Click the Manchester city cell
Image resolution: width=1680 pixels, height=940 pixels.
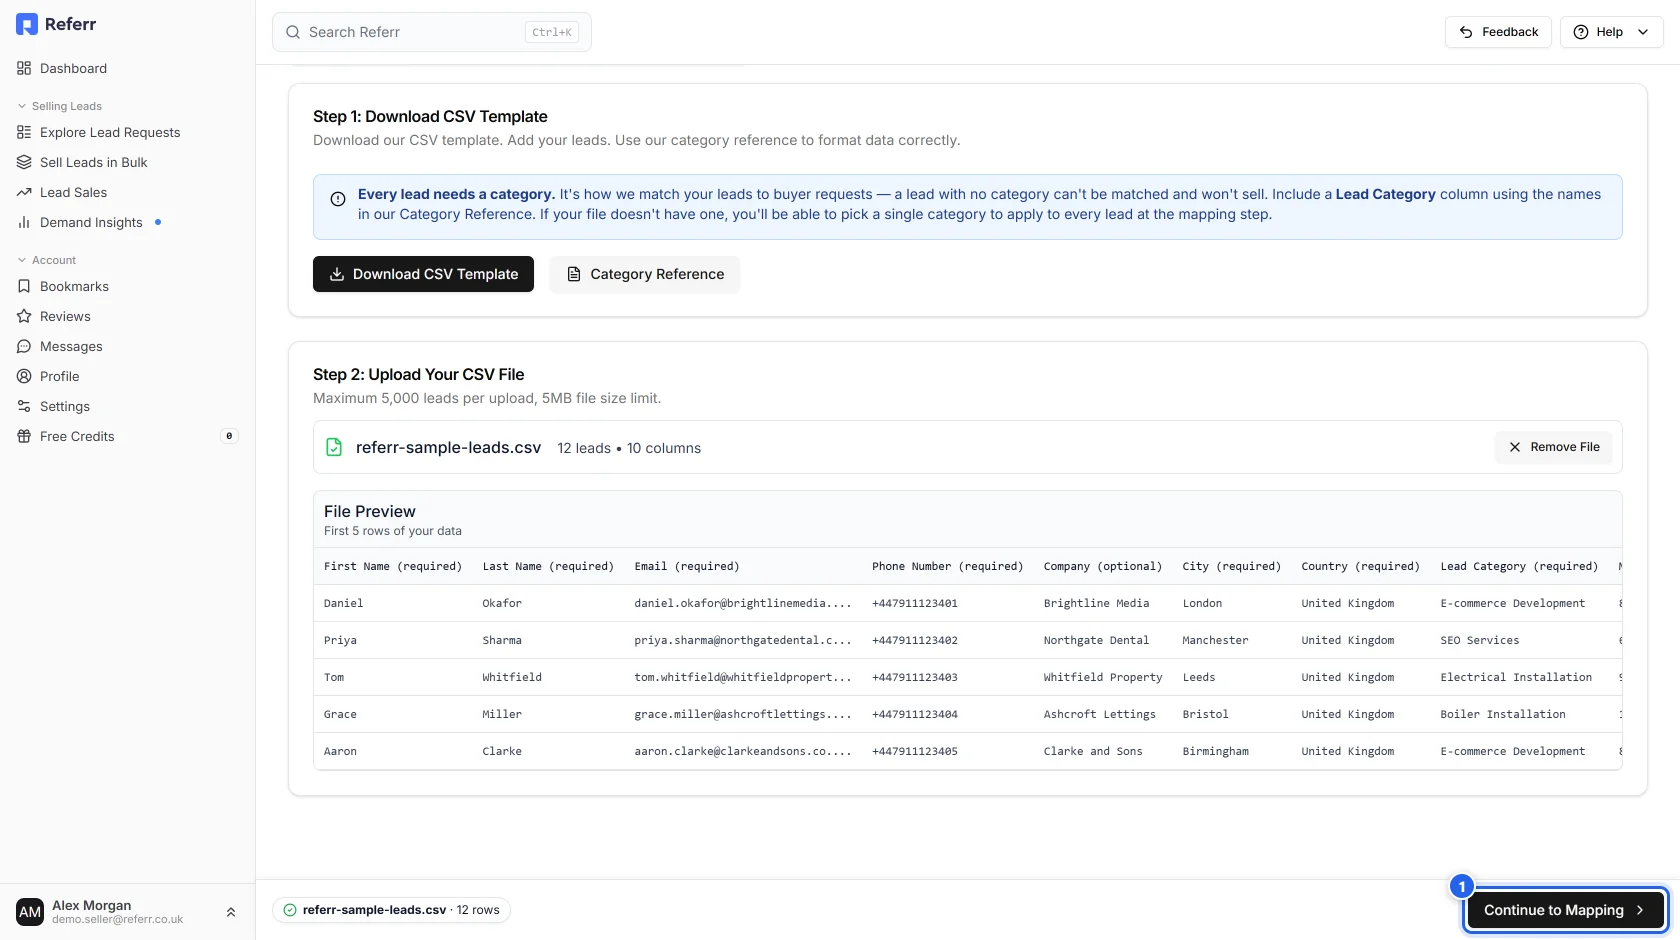tap(1215, 640)
